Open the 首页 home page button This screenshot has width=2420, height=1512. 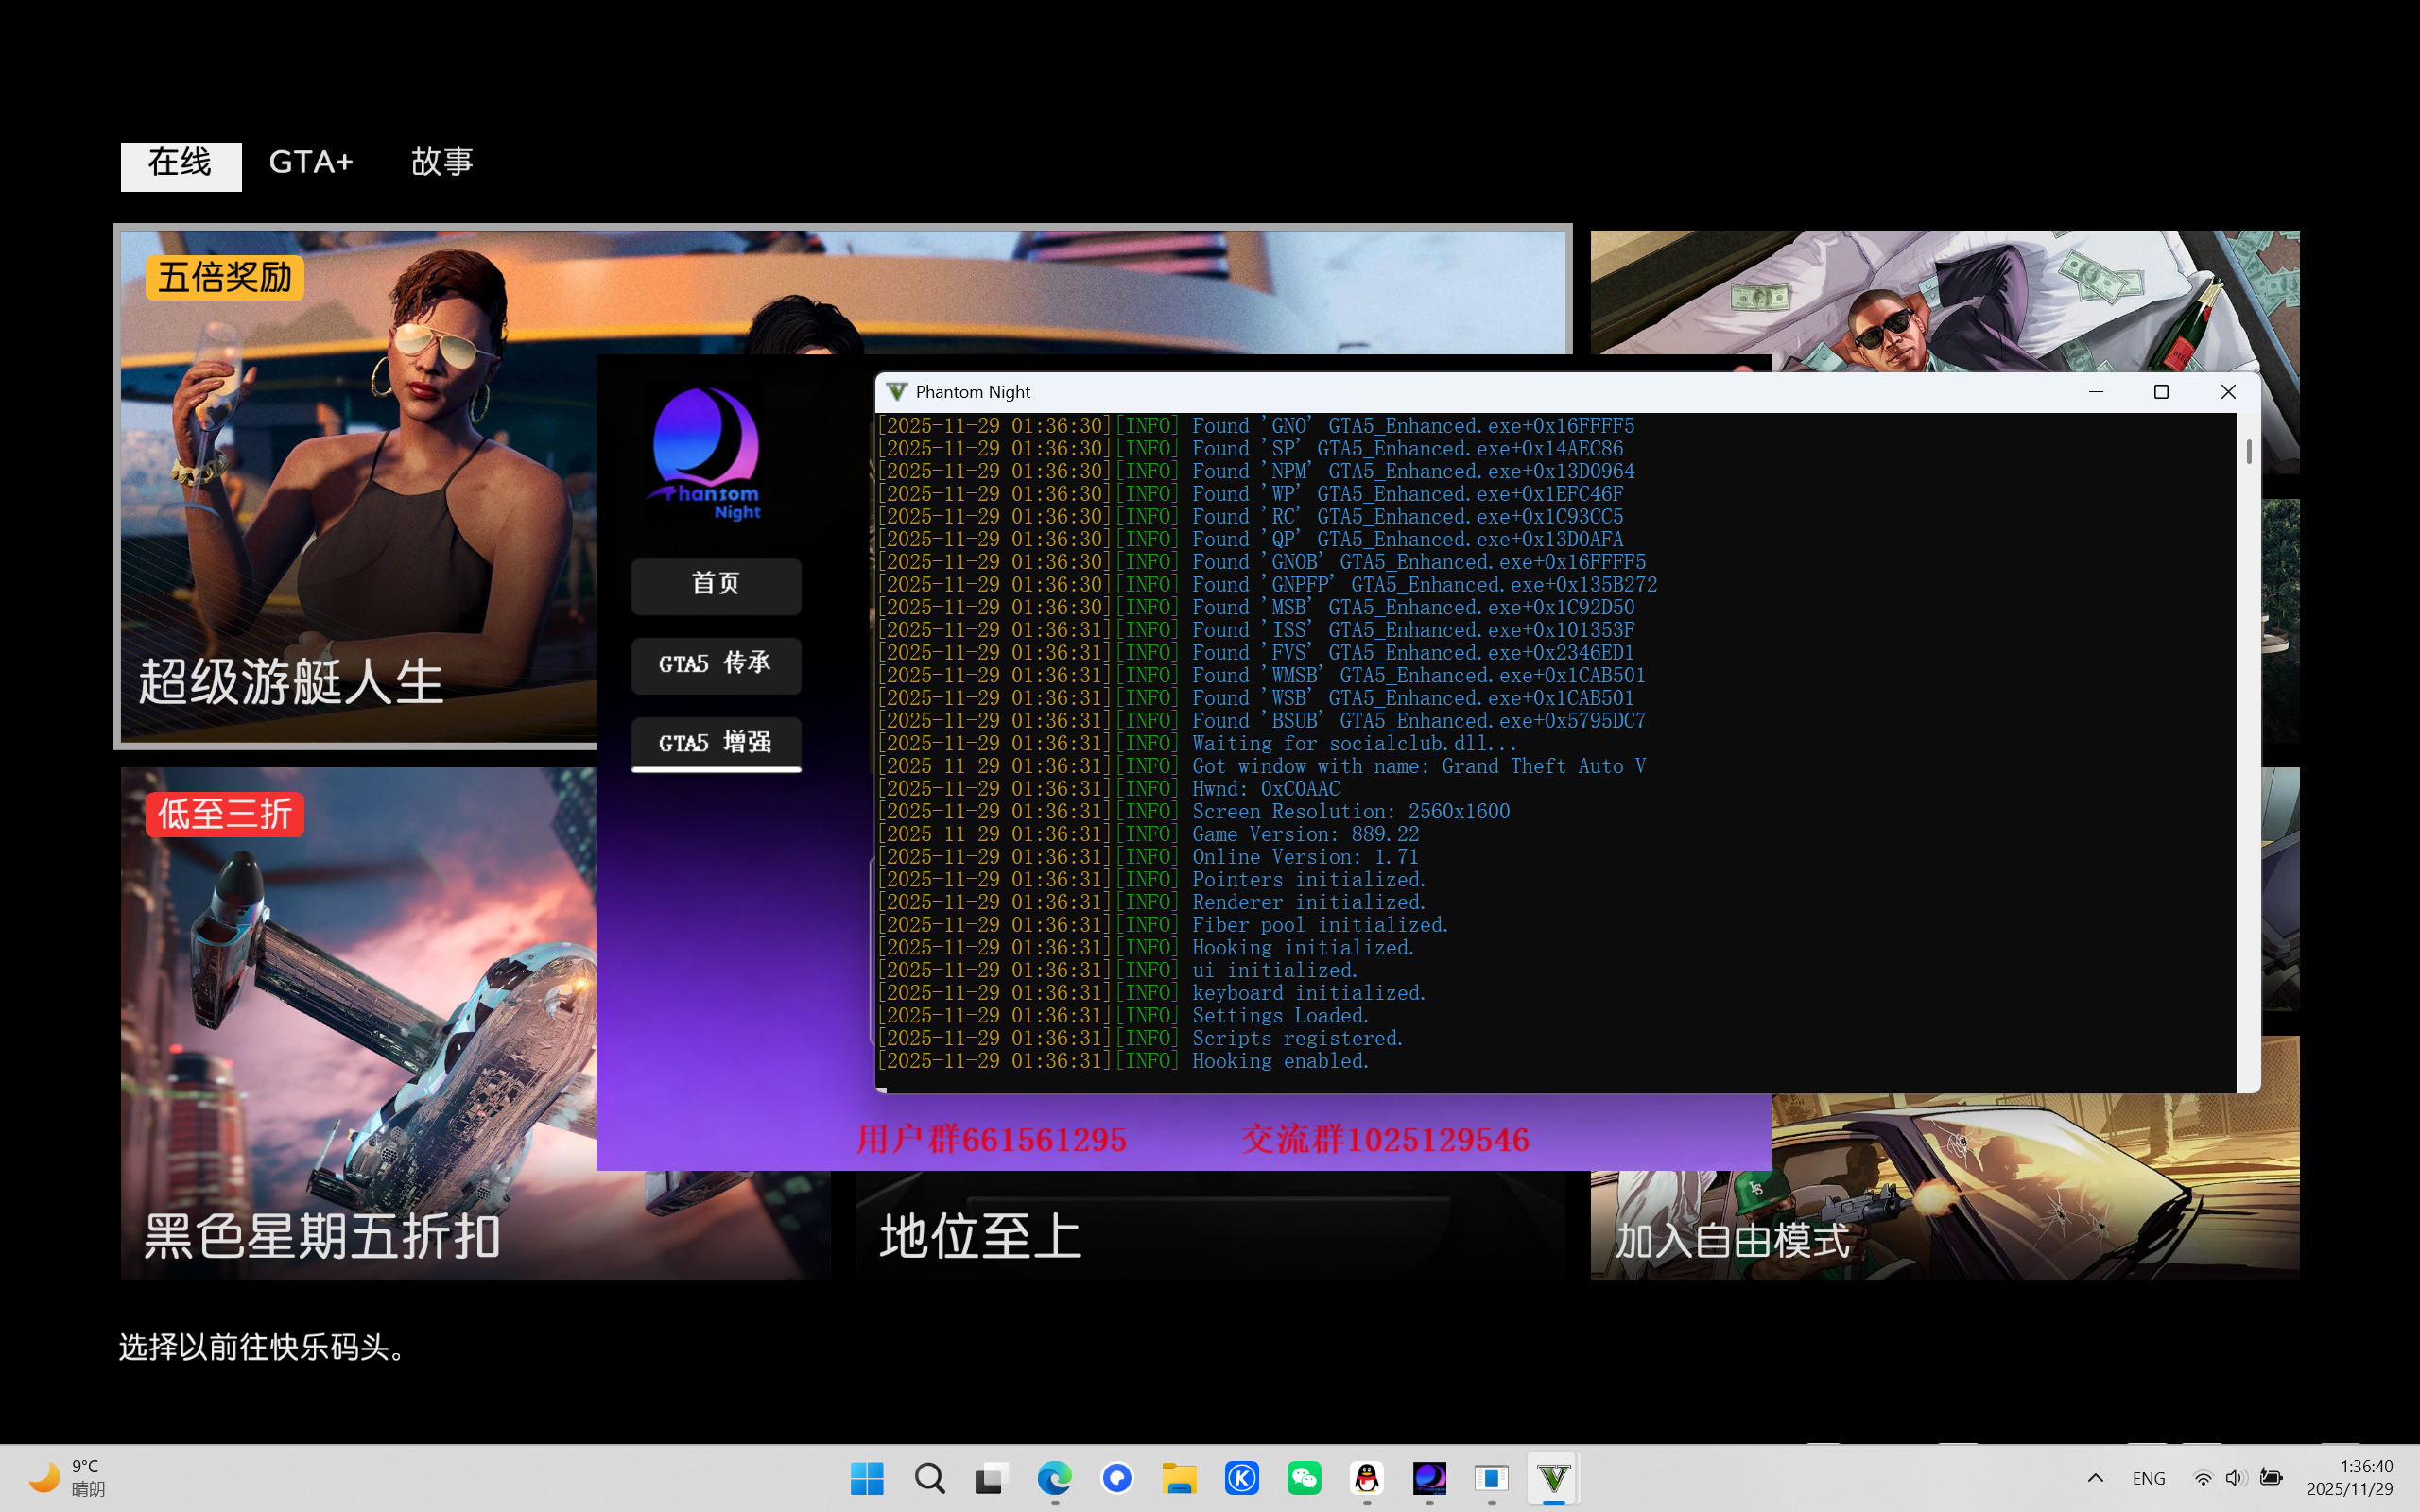pyautogui.click(x=716, y=585)
